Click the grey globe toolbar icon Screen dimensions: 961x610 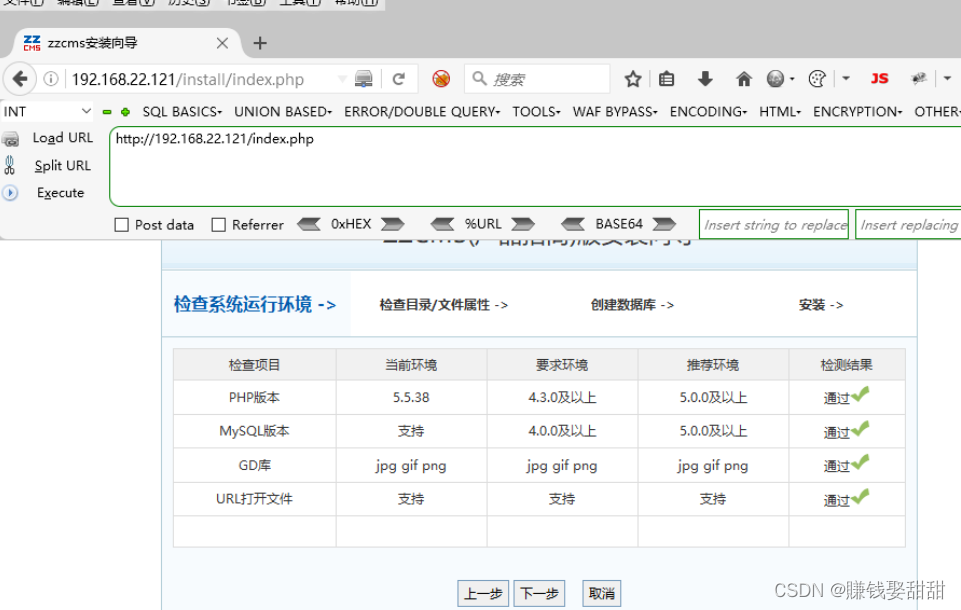[x=775, y=78]
